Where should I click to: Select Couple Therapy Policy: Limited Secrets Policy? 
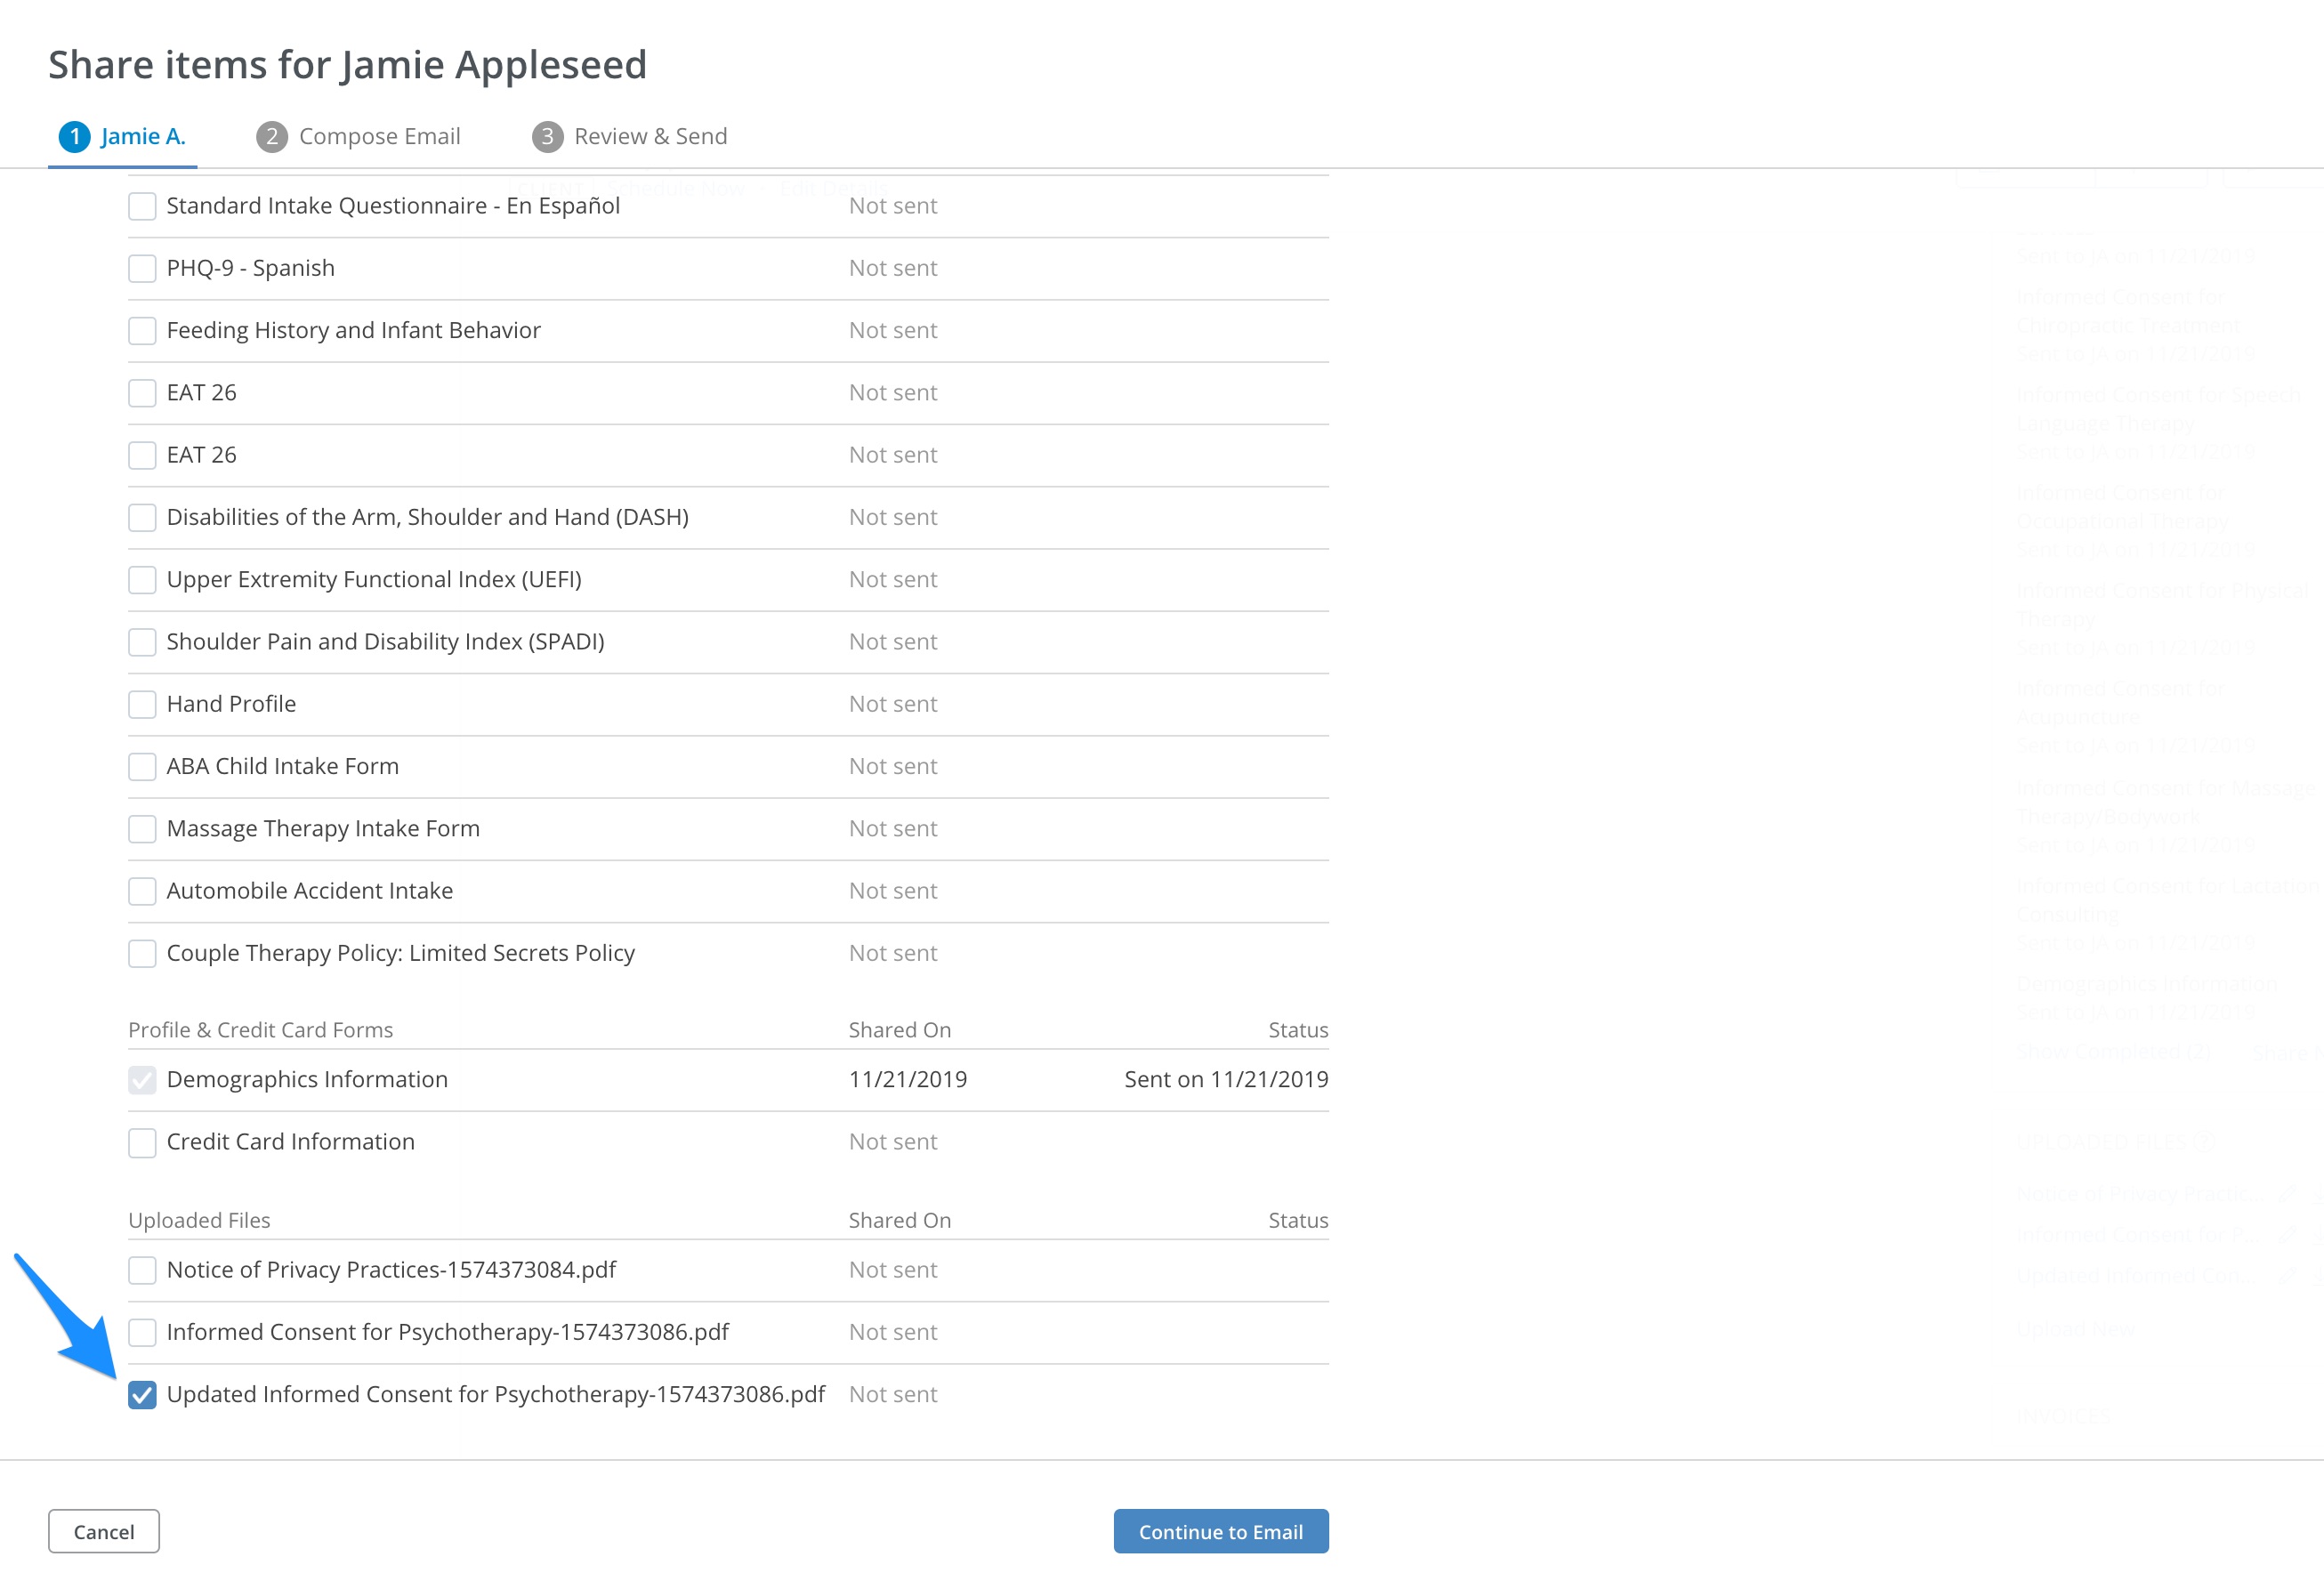142,953
